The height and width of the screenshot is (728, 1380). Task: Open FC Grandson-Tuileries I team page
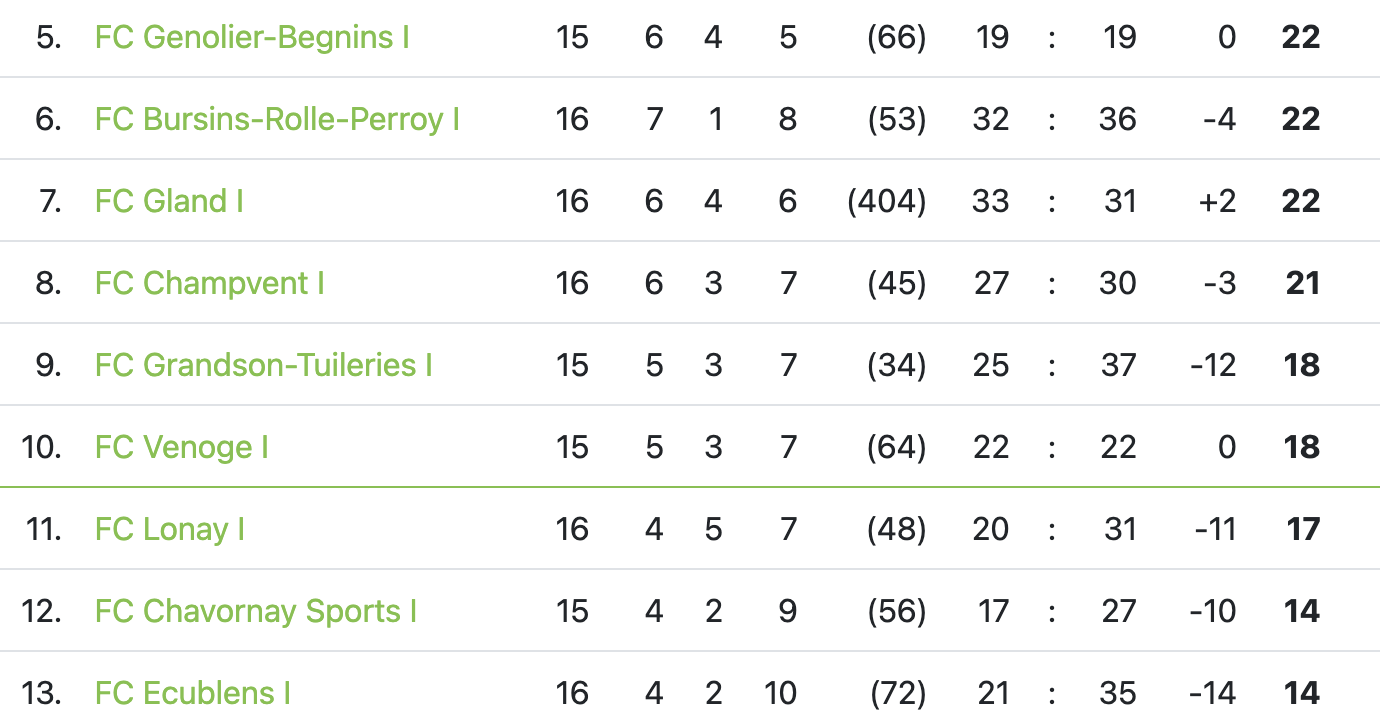[263, 365]
